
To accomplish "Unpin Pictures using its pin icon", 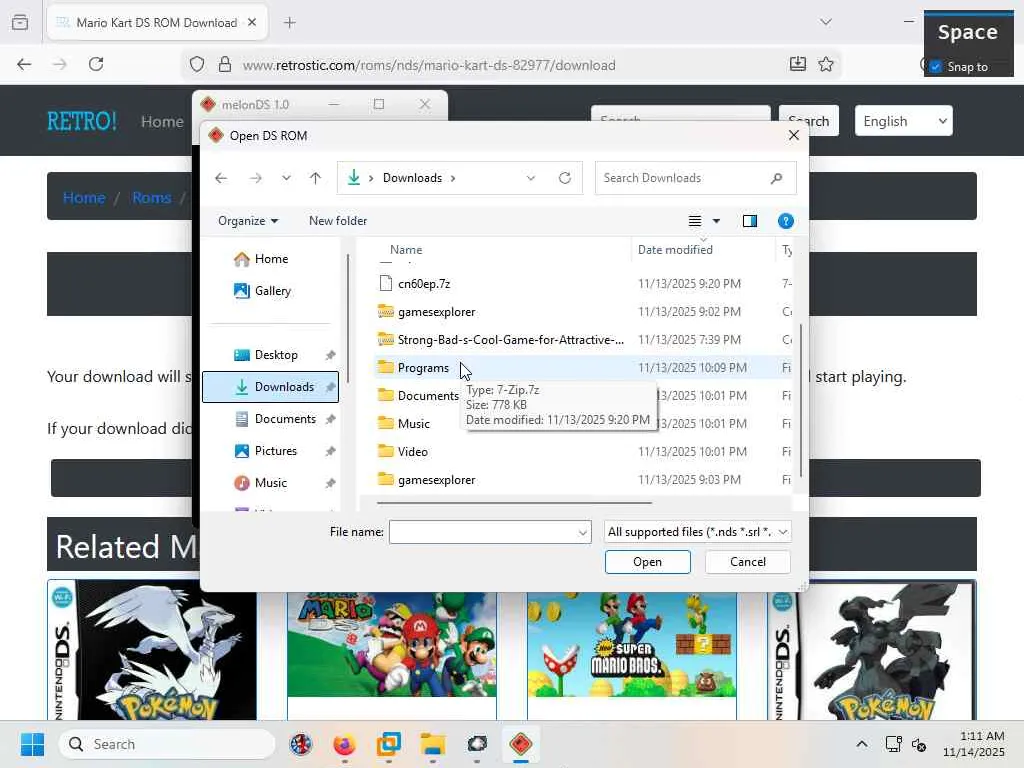I will click(x=330, y=451).
